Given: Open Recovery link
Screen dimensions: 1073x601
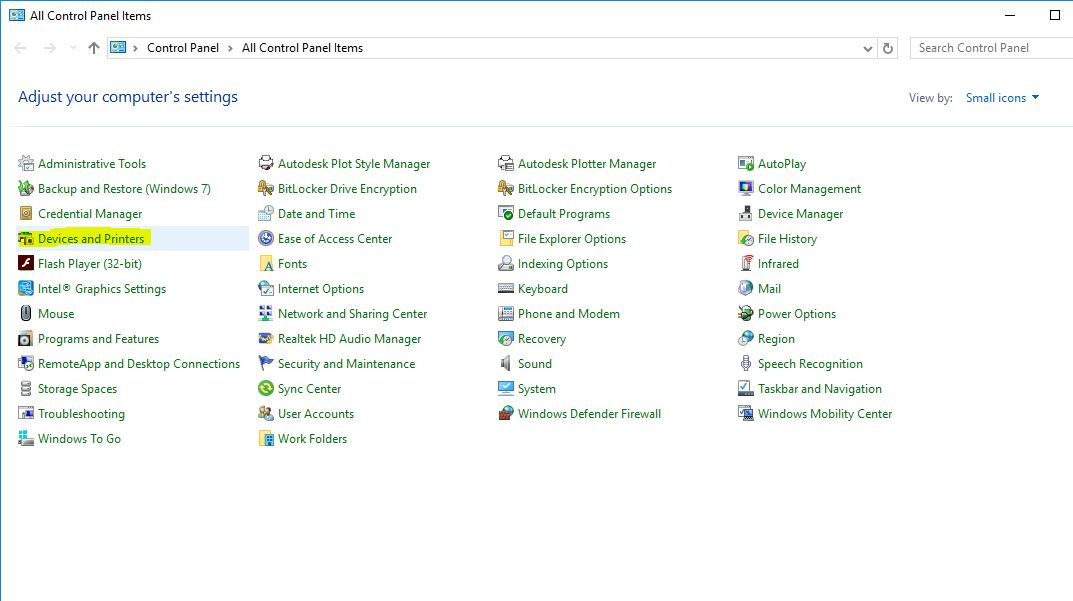Looking at the screenshot, I should click(541, 339).
